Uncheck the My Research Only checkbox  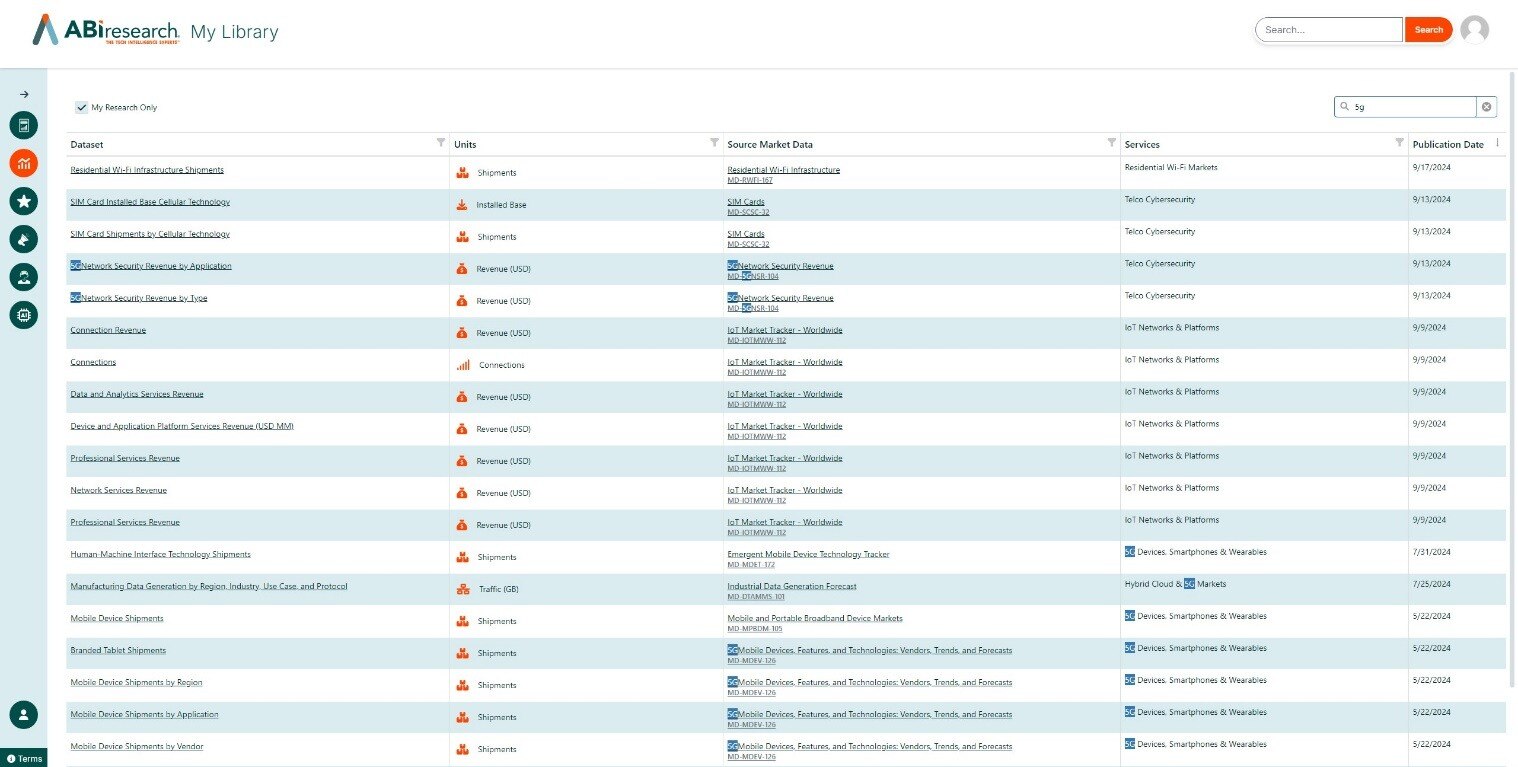[x=82, y=107]
